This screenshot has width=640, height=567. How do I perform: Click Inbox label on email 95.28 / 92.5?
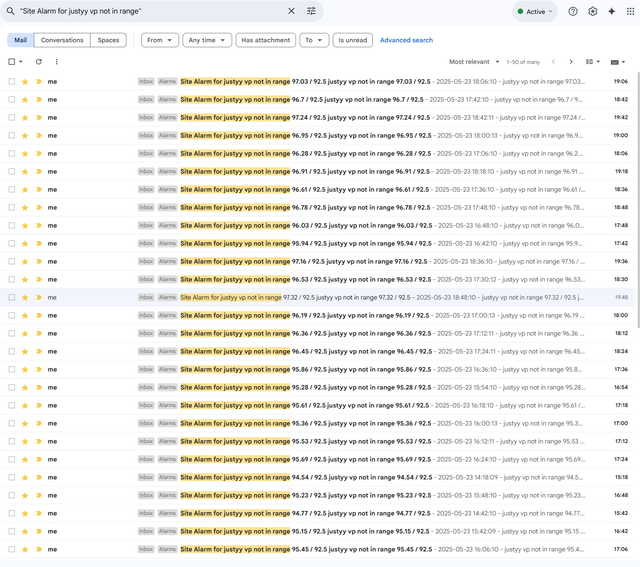pyautogui.click(x=146, y=387)
